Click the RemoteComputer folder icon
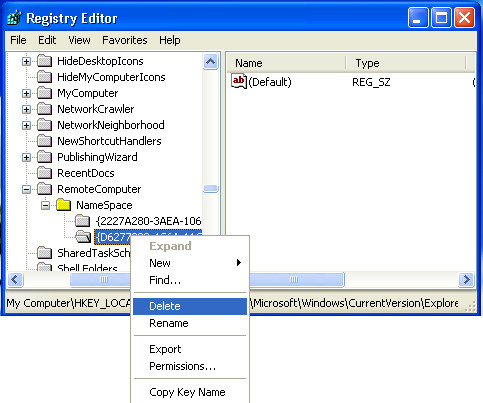483x403 pixels. click(x=44, y=189)
